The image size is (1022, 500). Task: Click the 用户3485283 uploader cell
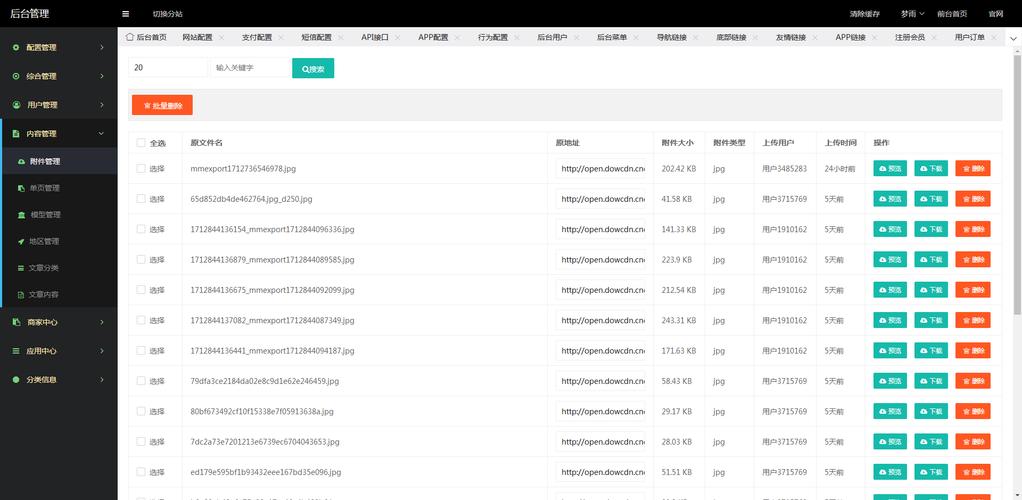[785, 168]
